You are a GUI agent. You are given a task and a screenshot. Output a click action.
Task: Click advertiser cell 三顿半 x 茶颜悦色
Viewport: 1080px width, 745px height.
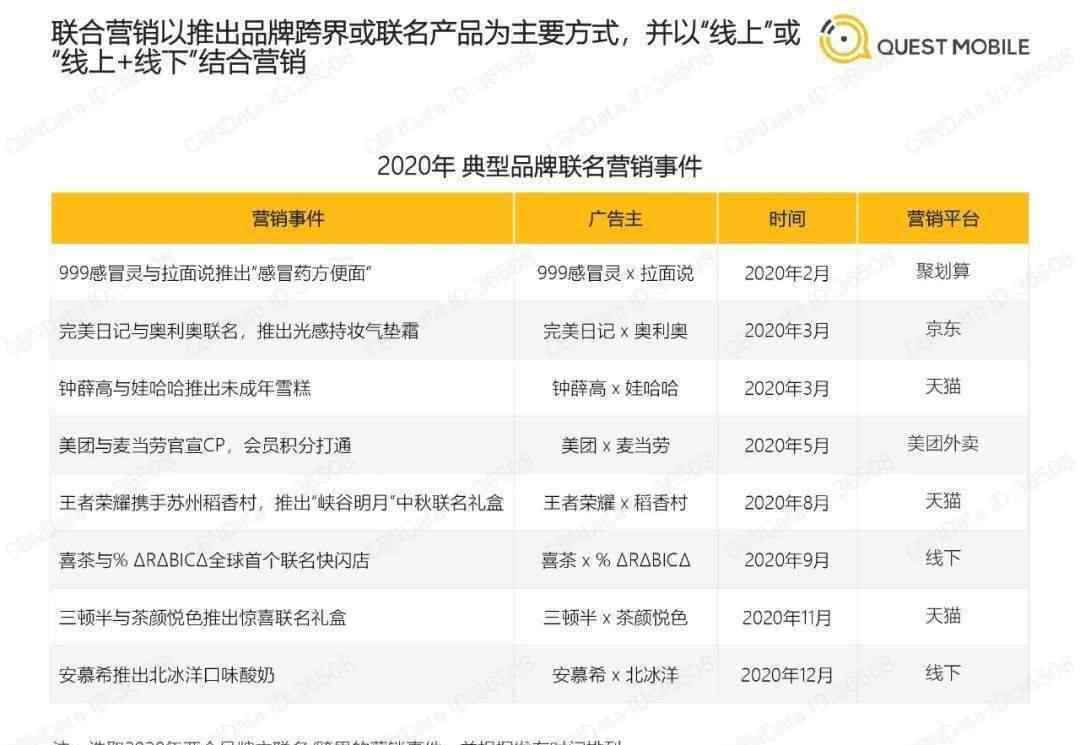coord(615,618)
